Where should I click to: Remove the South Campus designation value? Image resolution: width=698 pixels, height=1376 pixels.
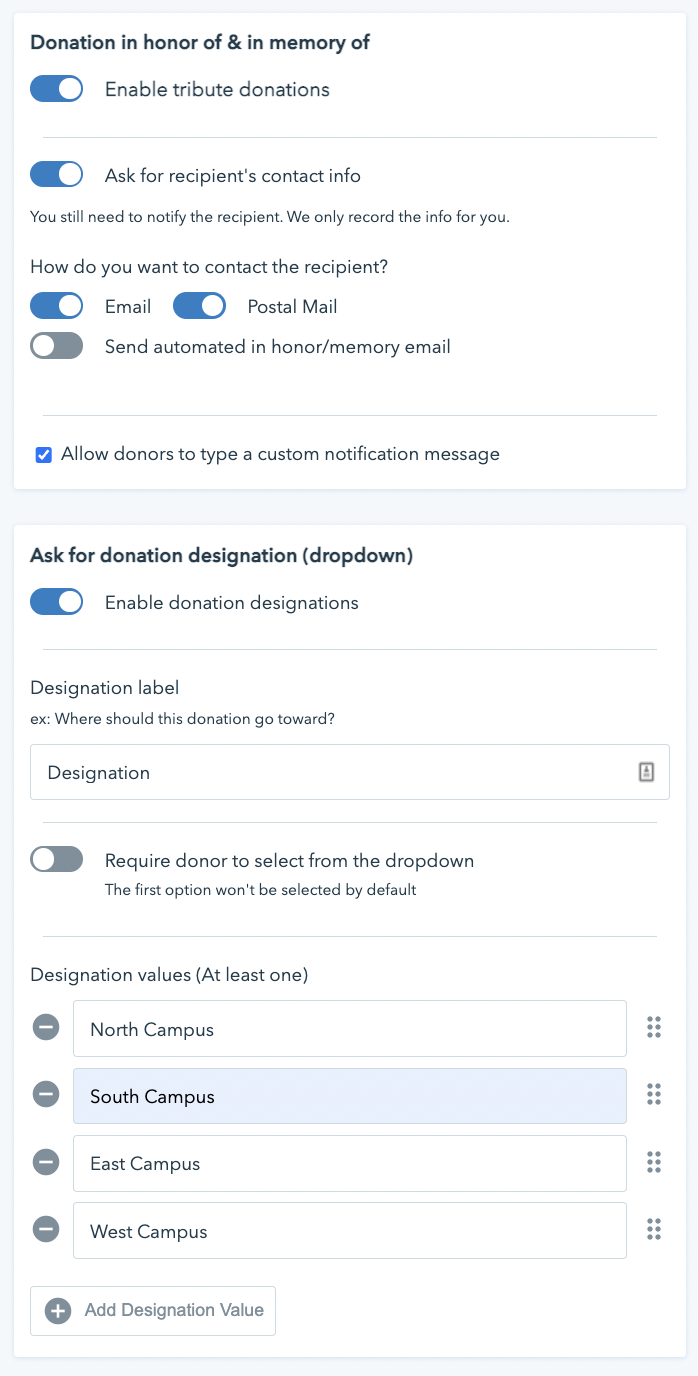point(46,1095)
